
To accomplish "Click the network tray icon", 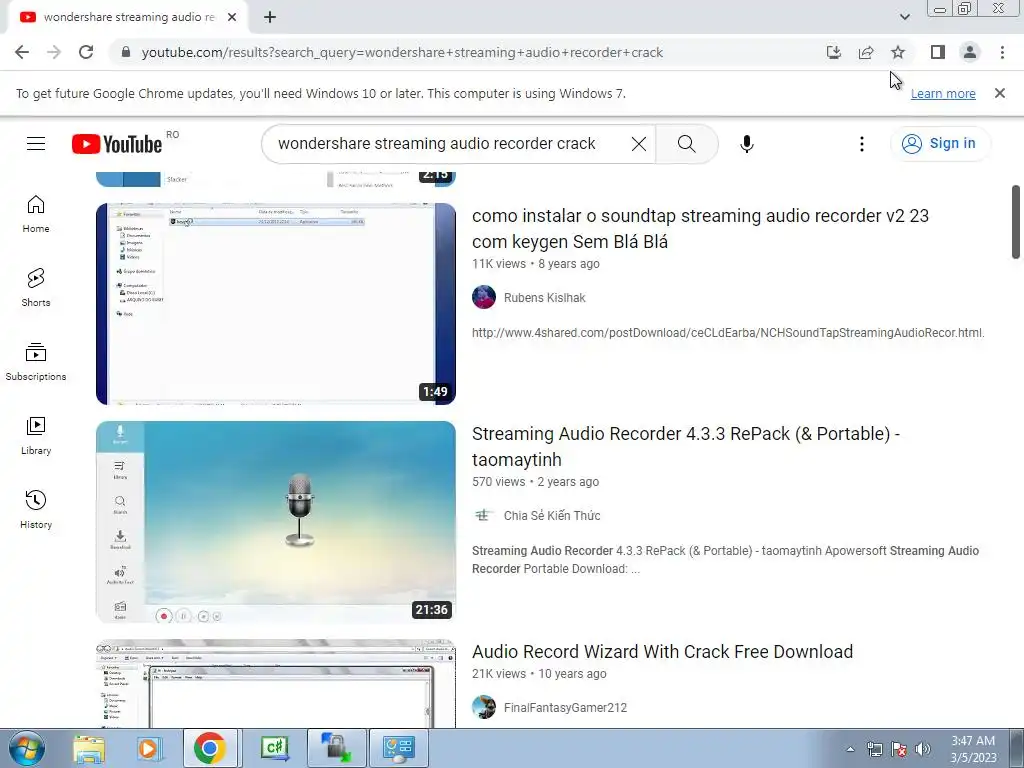I will click(874, 749).
